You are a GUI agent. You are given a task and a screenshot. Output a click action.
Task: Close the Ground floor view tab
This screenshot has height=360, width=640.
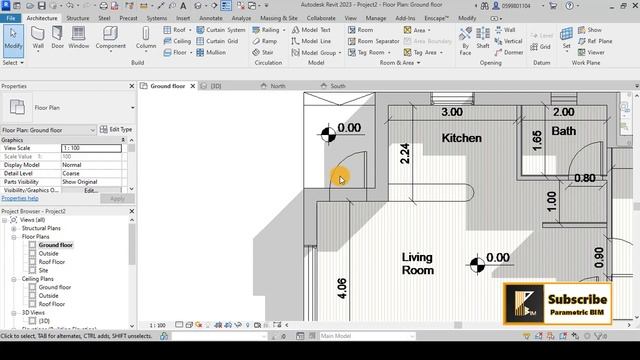pos(193,86)
